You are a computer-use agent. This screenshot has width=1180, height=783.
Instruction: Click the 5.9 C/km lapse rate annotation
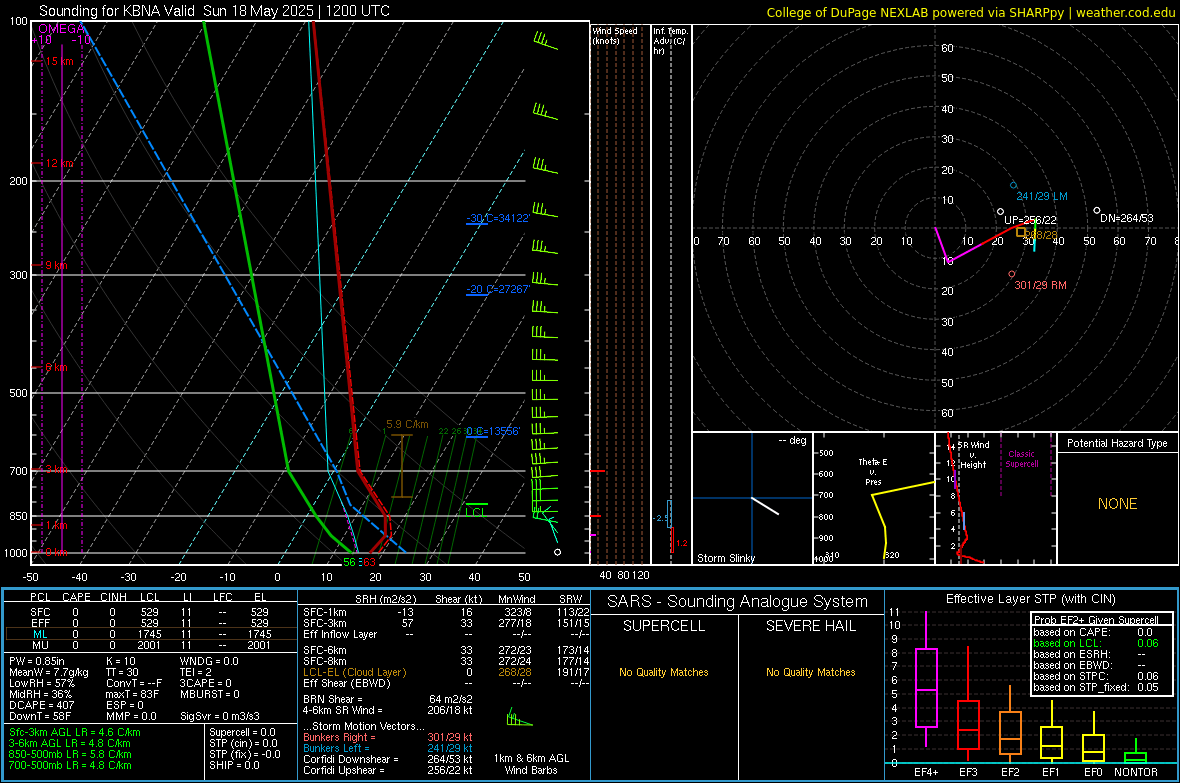click(x=407, y=425)
